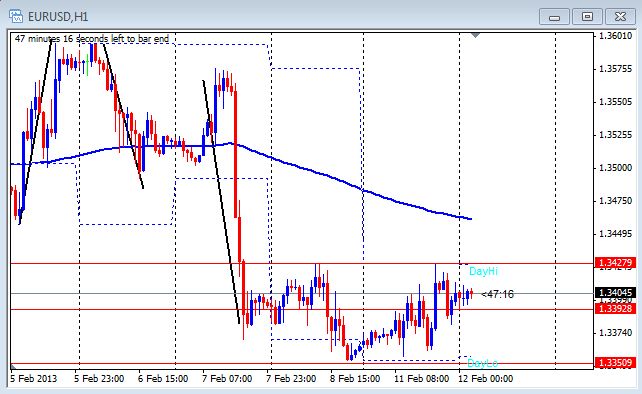Select the red horizontal line at 1.33928
Viewport: 642px width, 394px height.
[302, 309]
